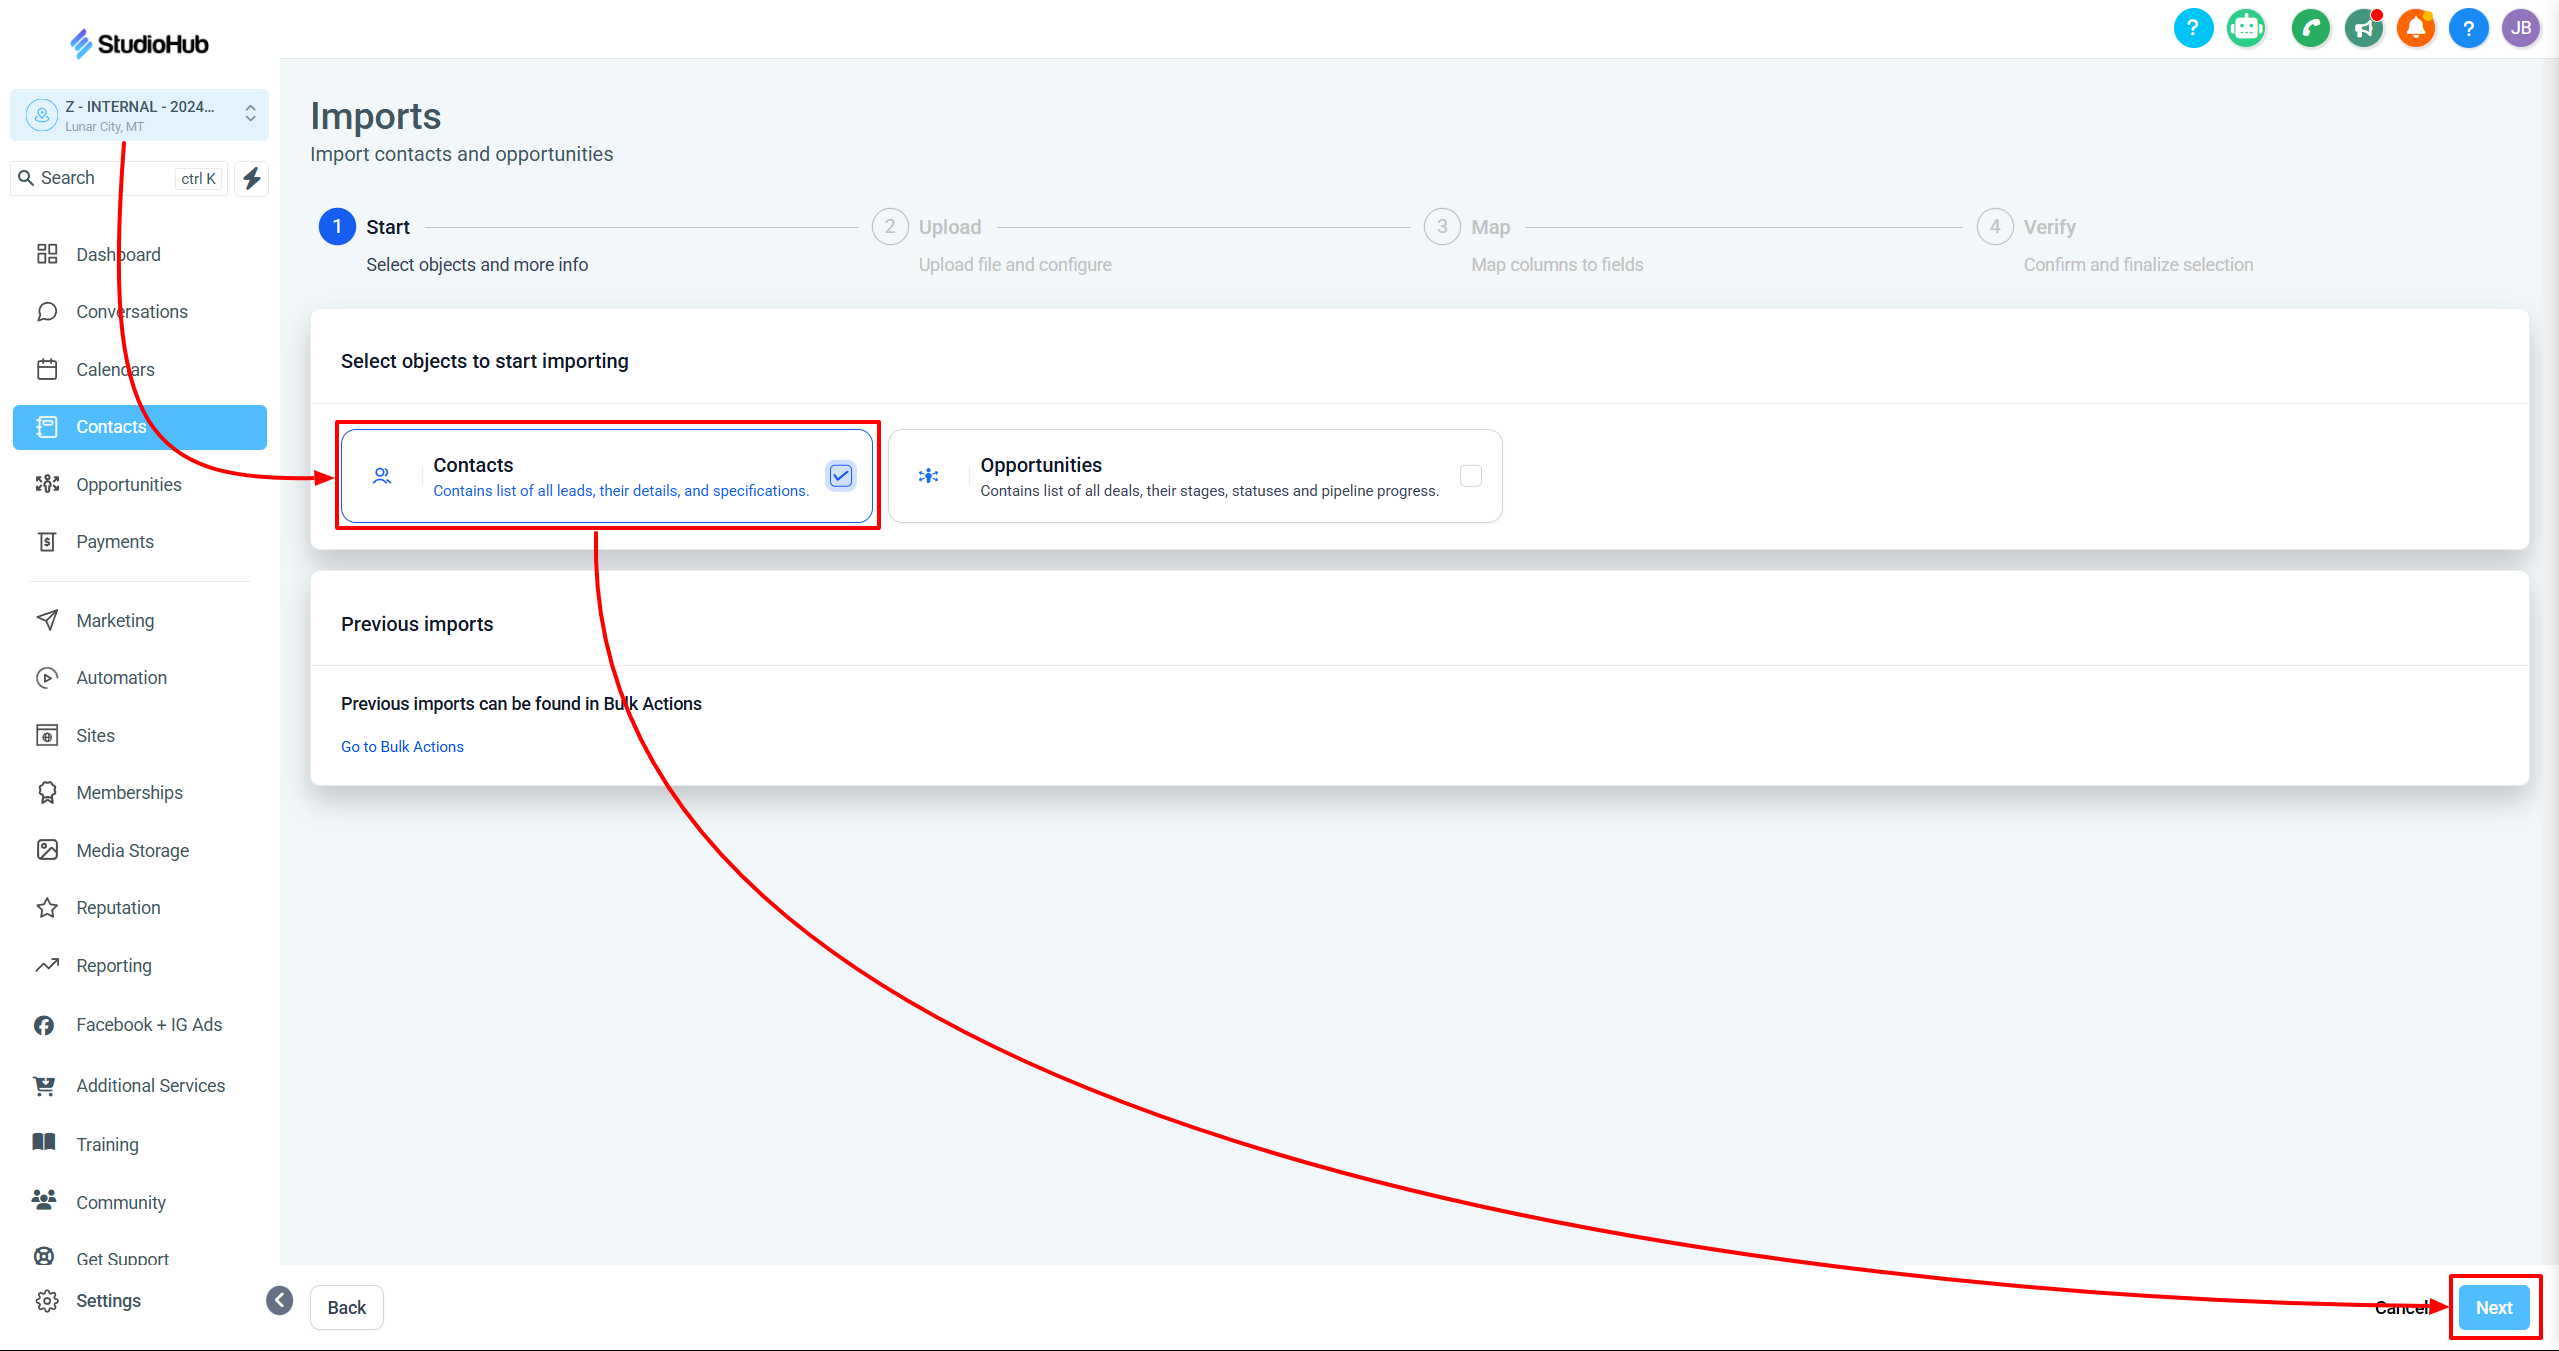
Task: Collapse sidebar with the arrow button
Action: [x=280, y=1300]
